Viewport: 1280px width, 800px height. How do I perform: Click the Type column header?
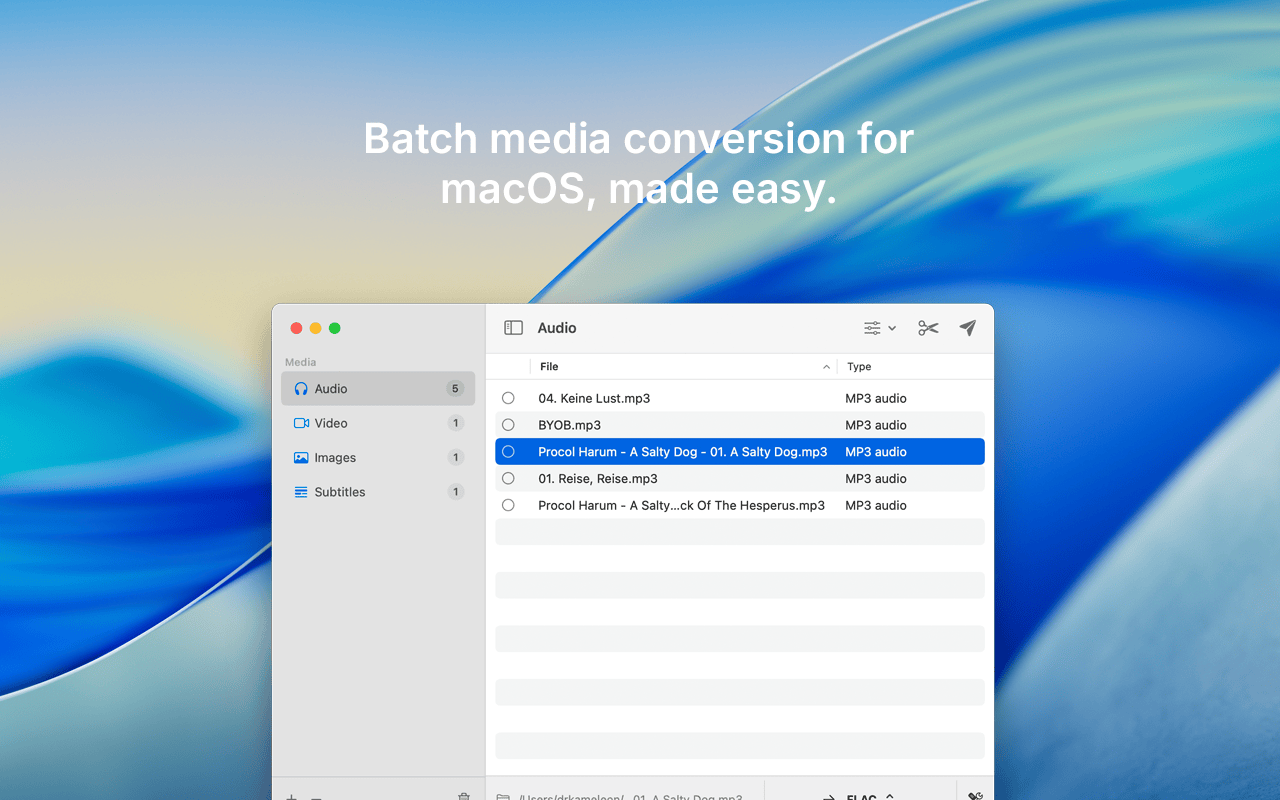pos(915,367)
